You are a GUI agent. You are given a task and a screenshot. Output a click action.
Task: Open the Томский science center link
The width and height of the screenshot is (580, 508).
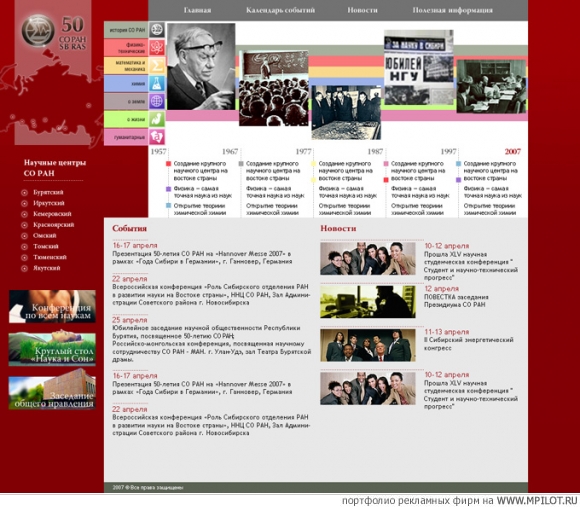46,246
